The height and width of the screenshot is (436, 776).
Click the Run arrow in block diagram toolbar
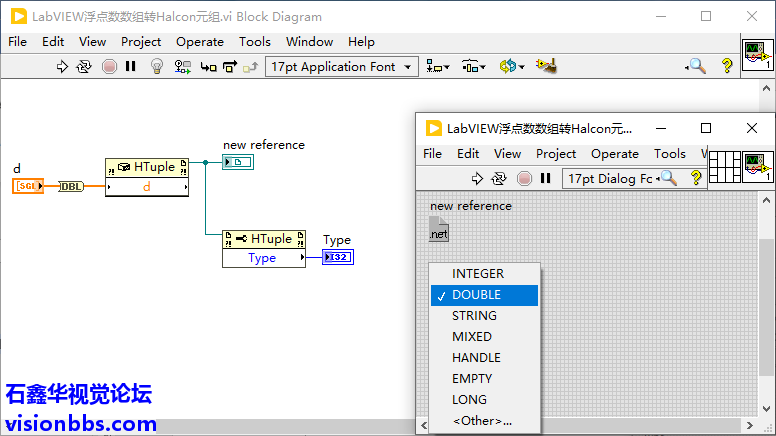pos(62,67)
